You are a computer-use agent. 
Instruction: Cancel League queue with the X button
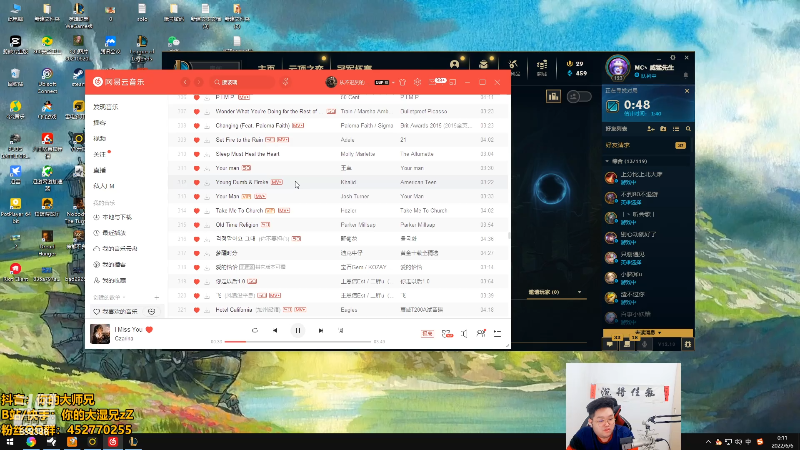coord(687,91)
